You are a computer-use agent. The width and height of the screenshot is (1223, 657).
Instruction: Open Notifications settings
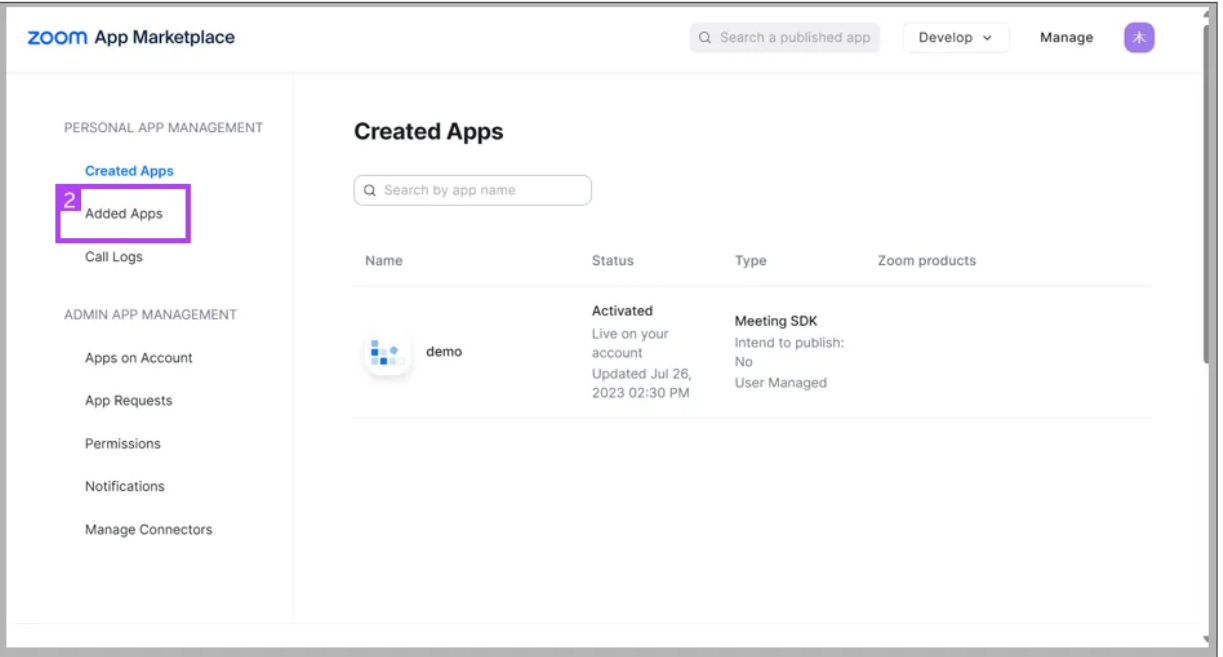125,487
